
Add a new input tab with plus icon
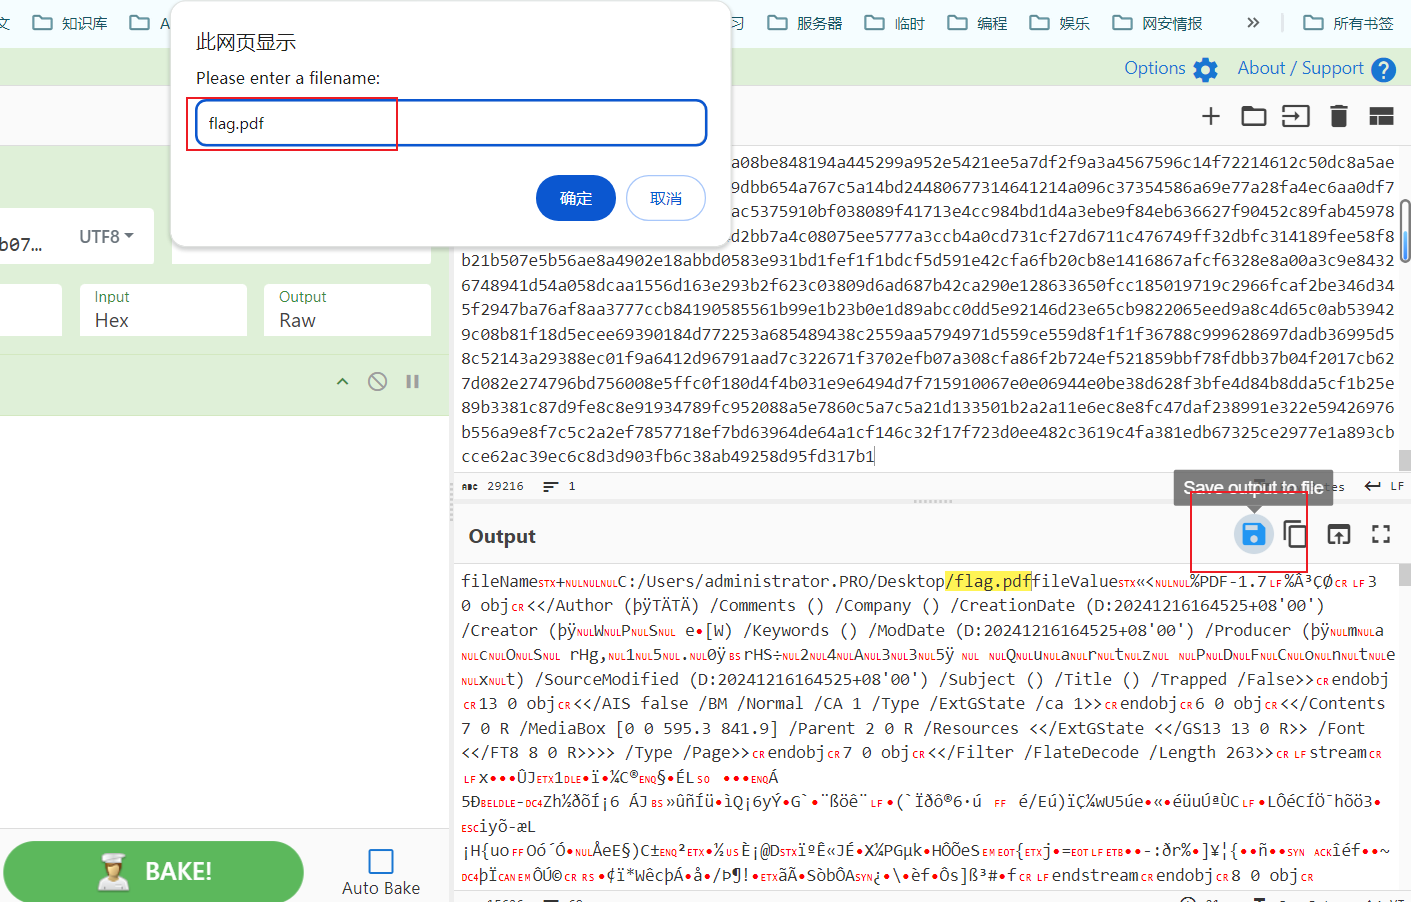[1211, 116]
